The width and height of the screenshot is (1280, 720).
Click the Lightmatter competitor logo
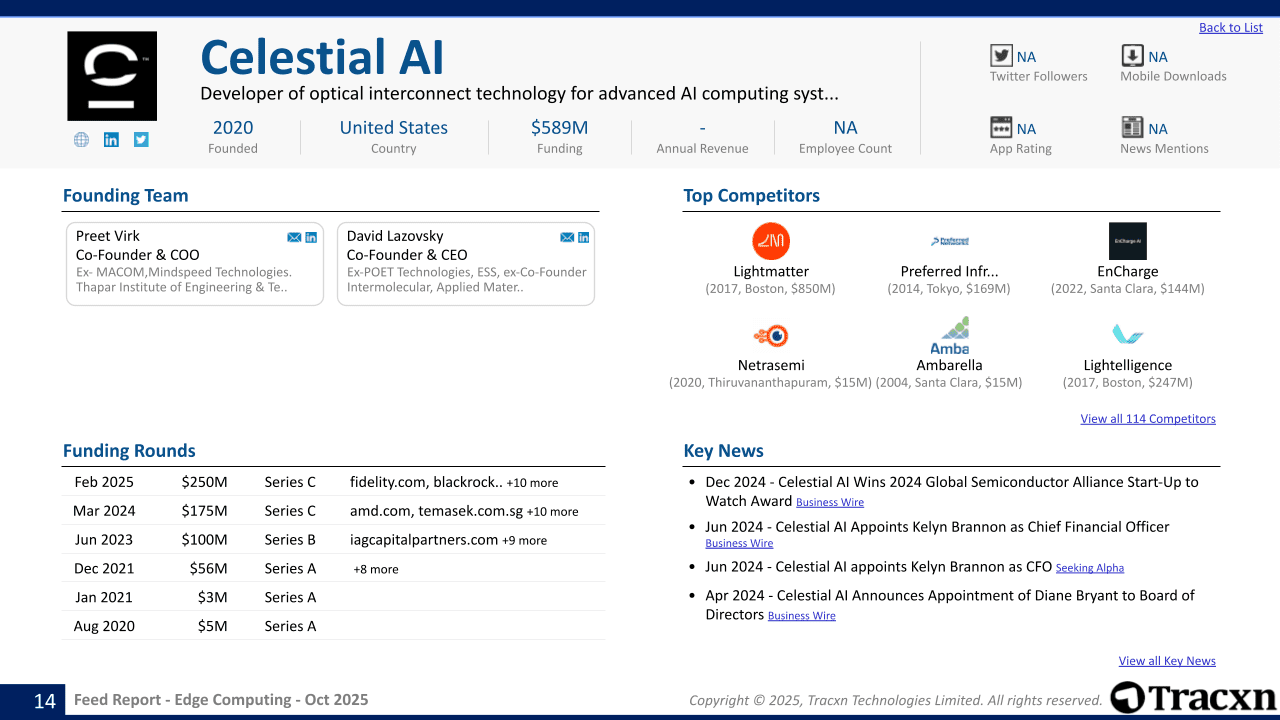tap(771, 241)
